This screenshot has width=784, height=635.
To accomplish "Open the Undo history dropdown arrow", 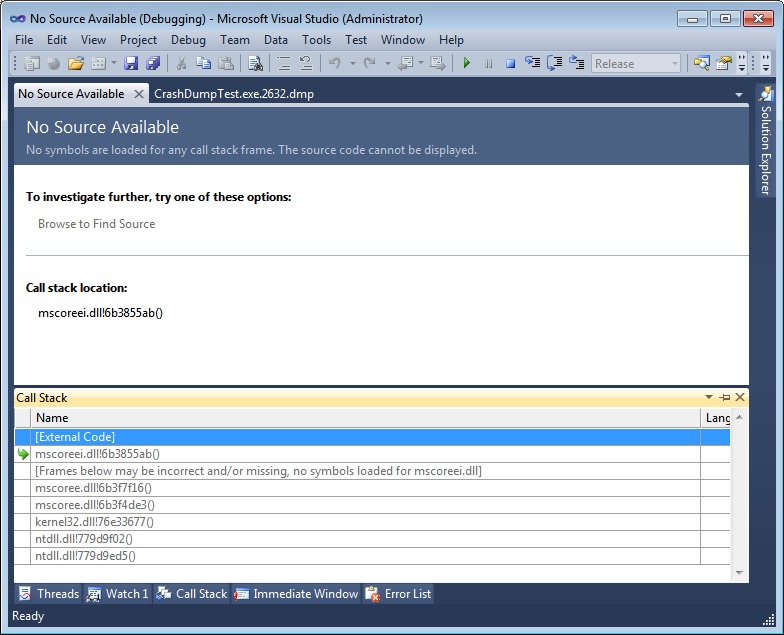I will (352, 64).
